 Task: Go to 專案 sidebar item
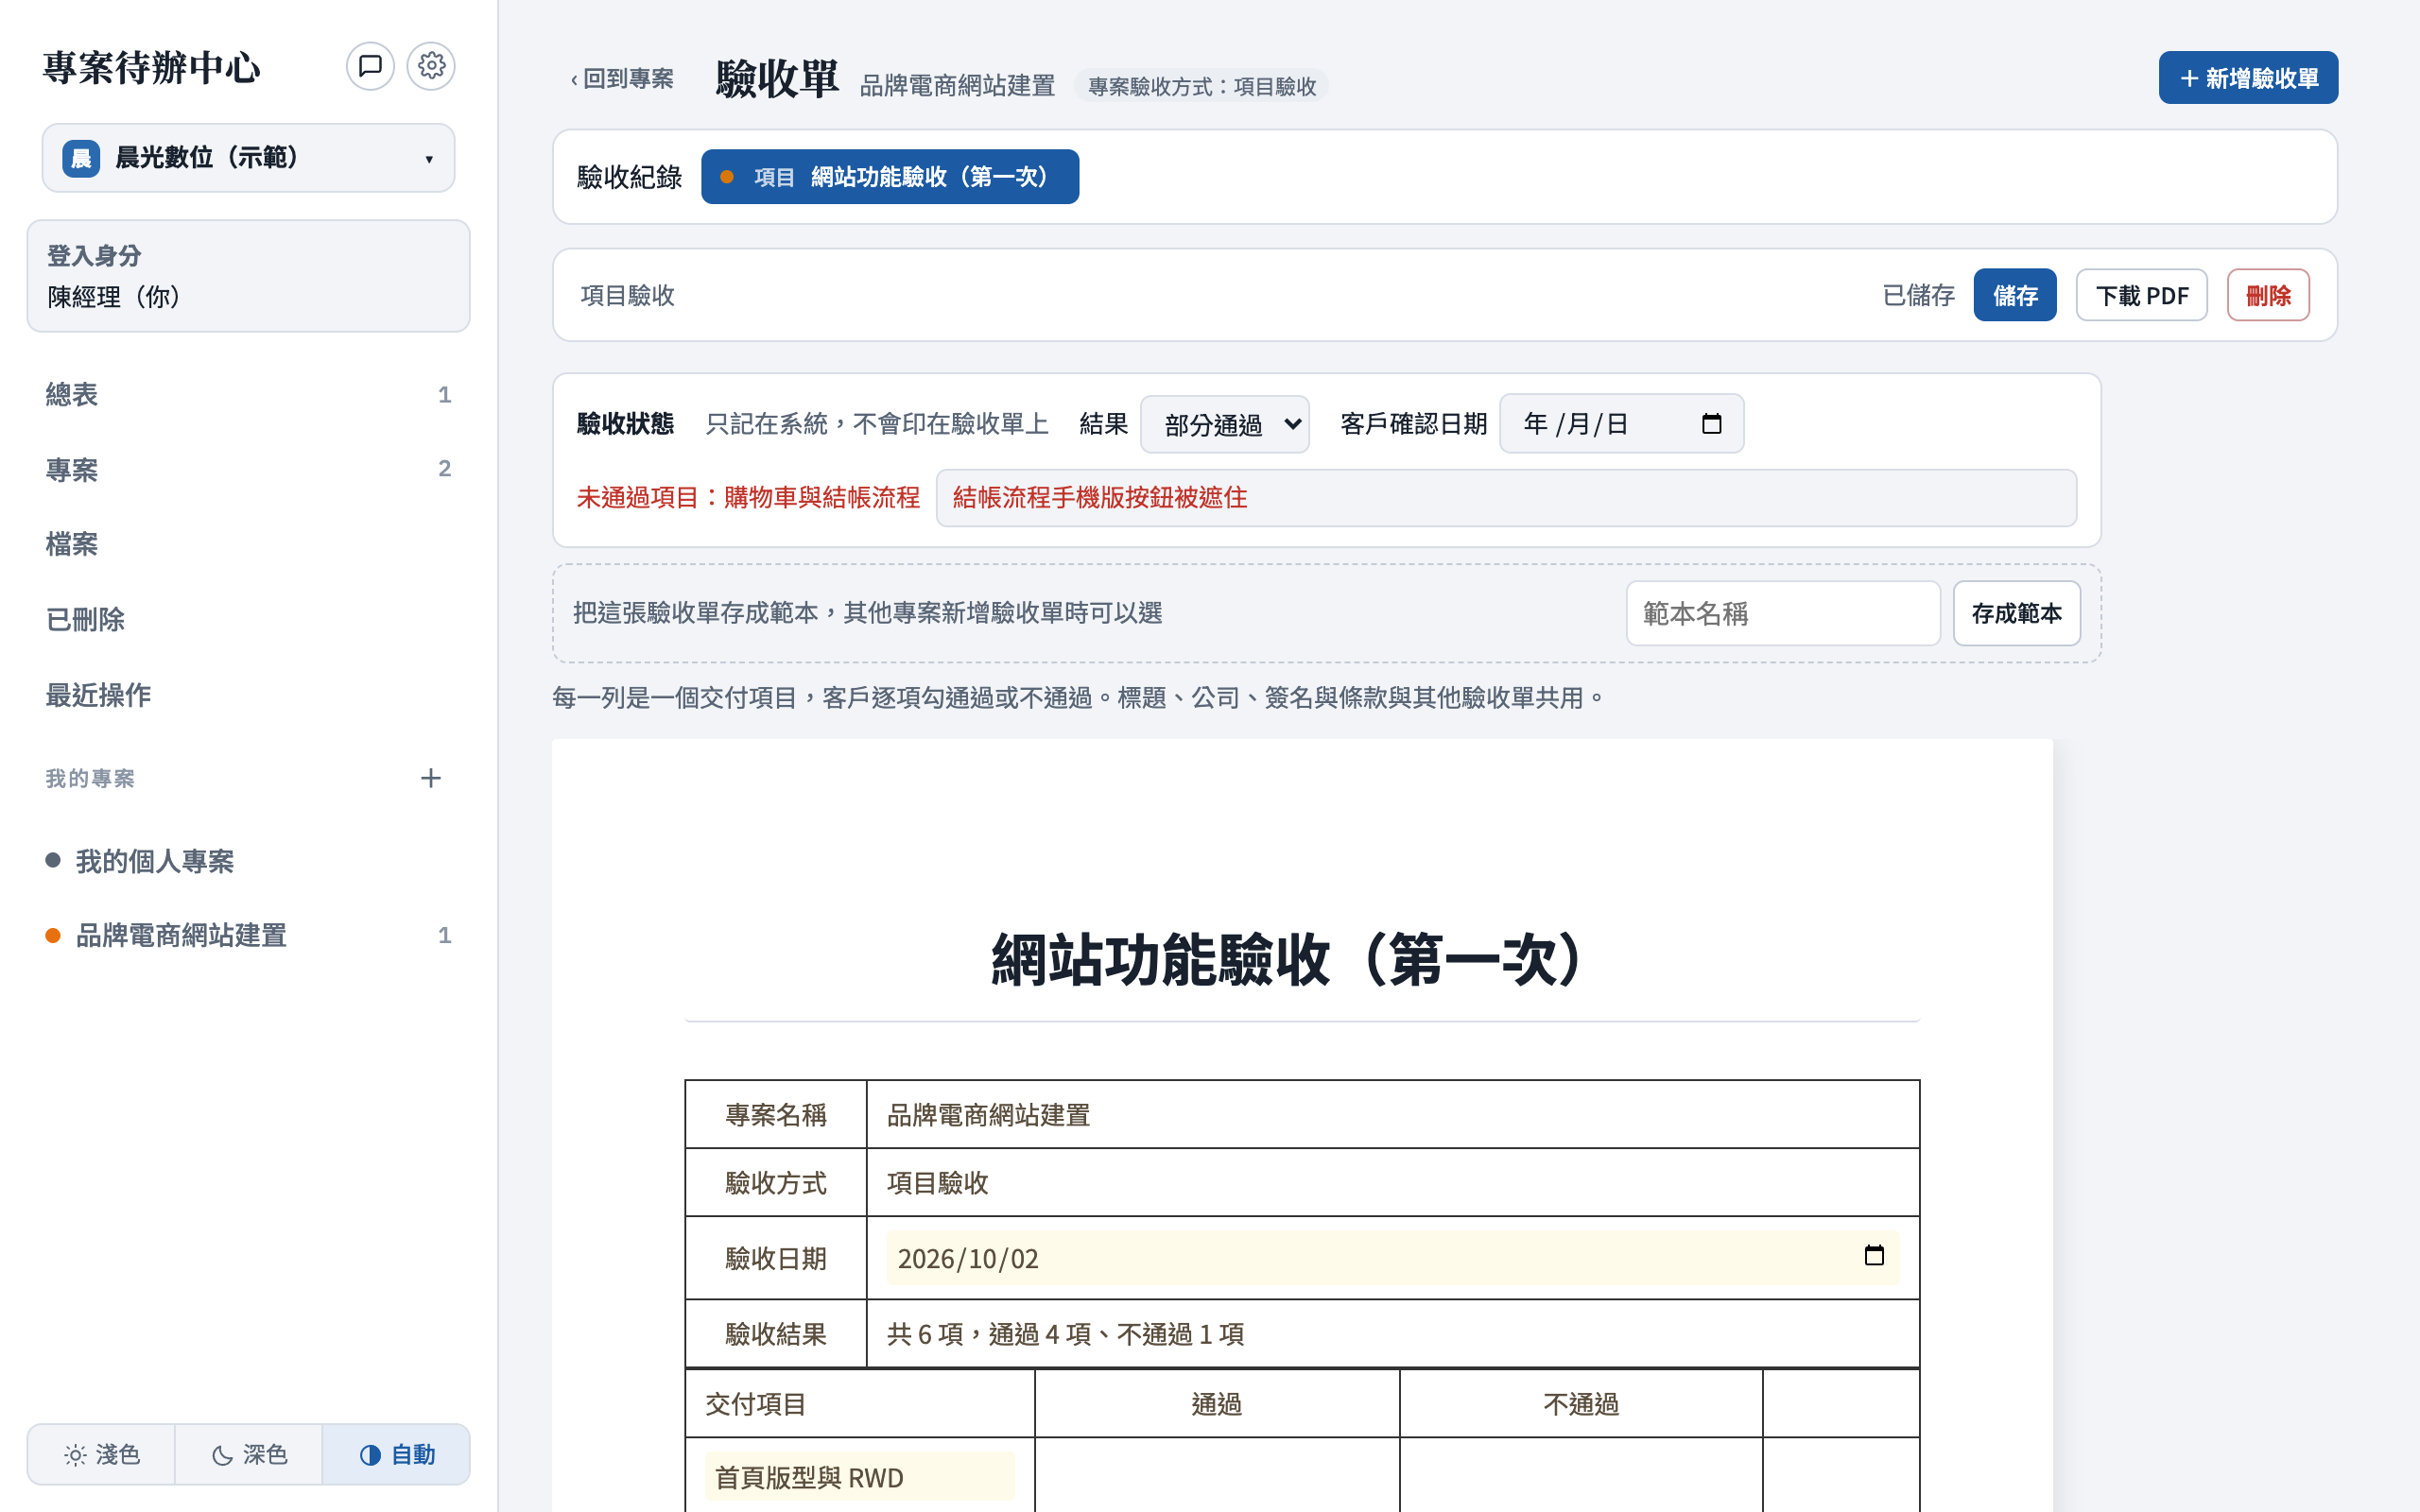(x=248, y=469)
